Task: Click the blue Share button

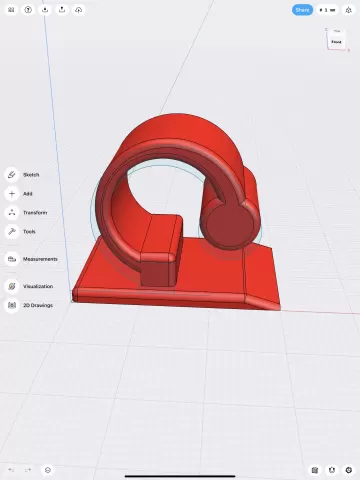Action: click(x=302, y=10)
